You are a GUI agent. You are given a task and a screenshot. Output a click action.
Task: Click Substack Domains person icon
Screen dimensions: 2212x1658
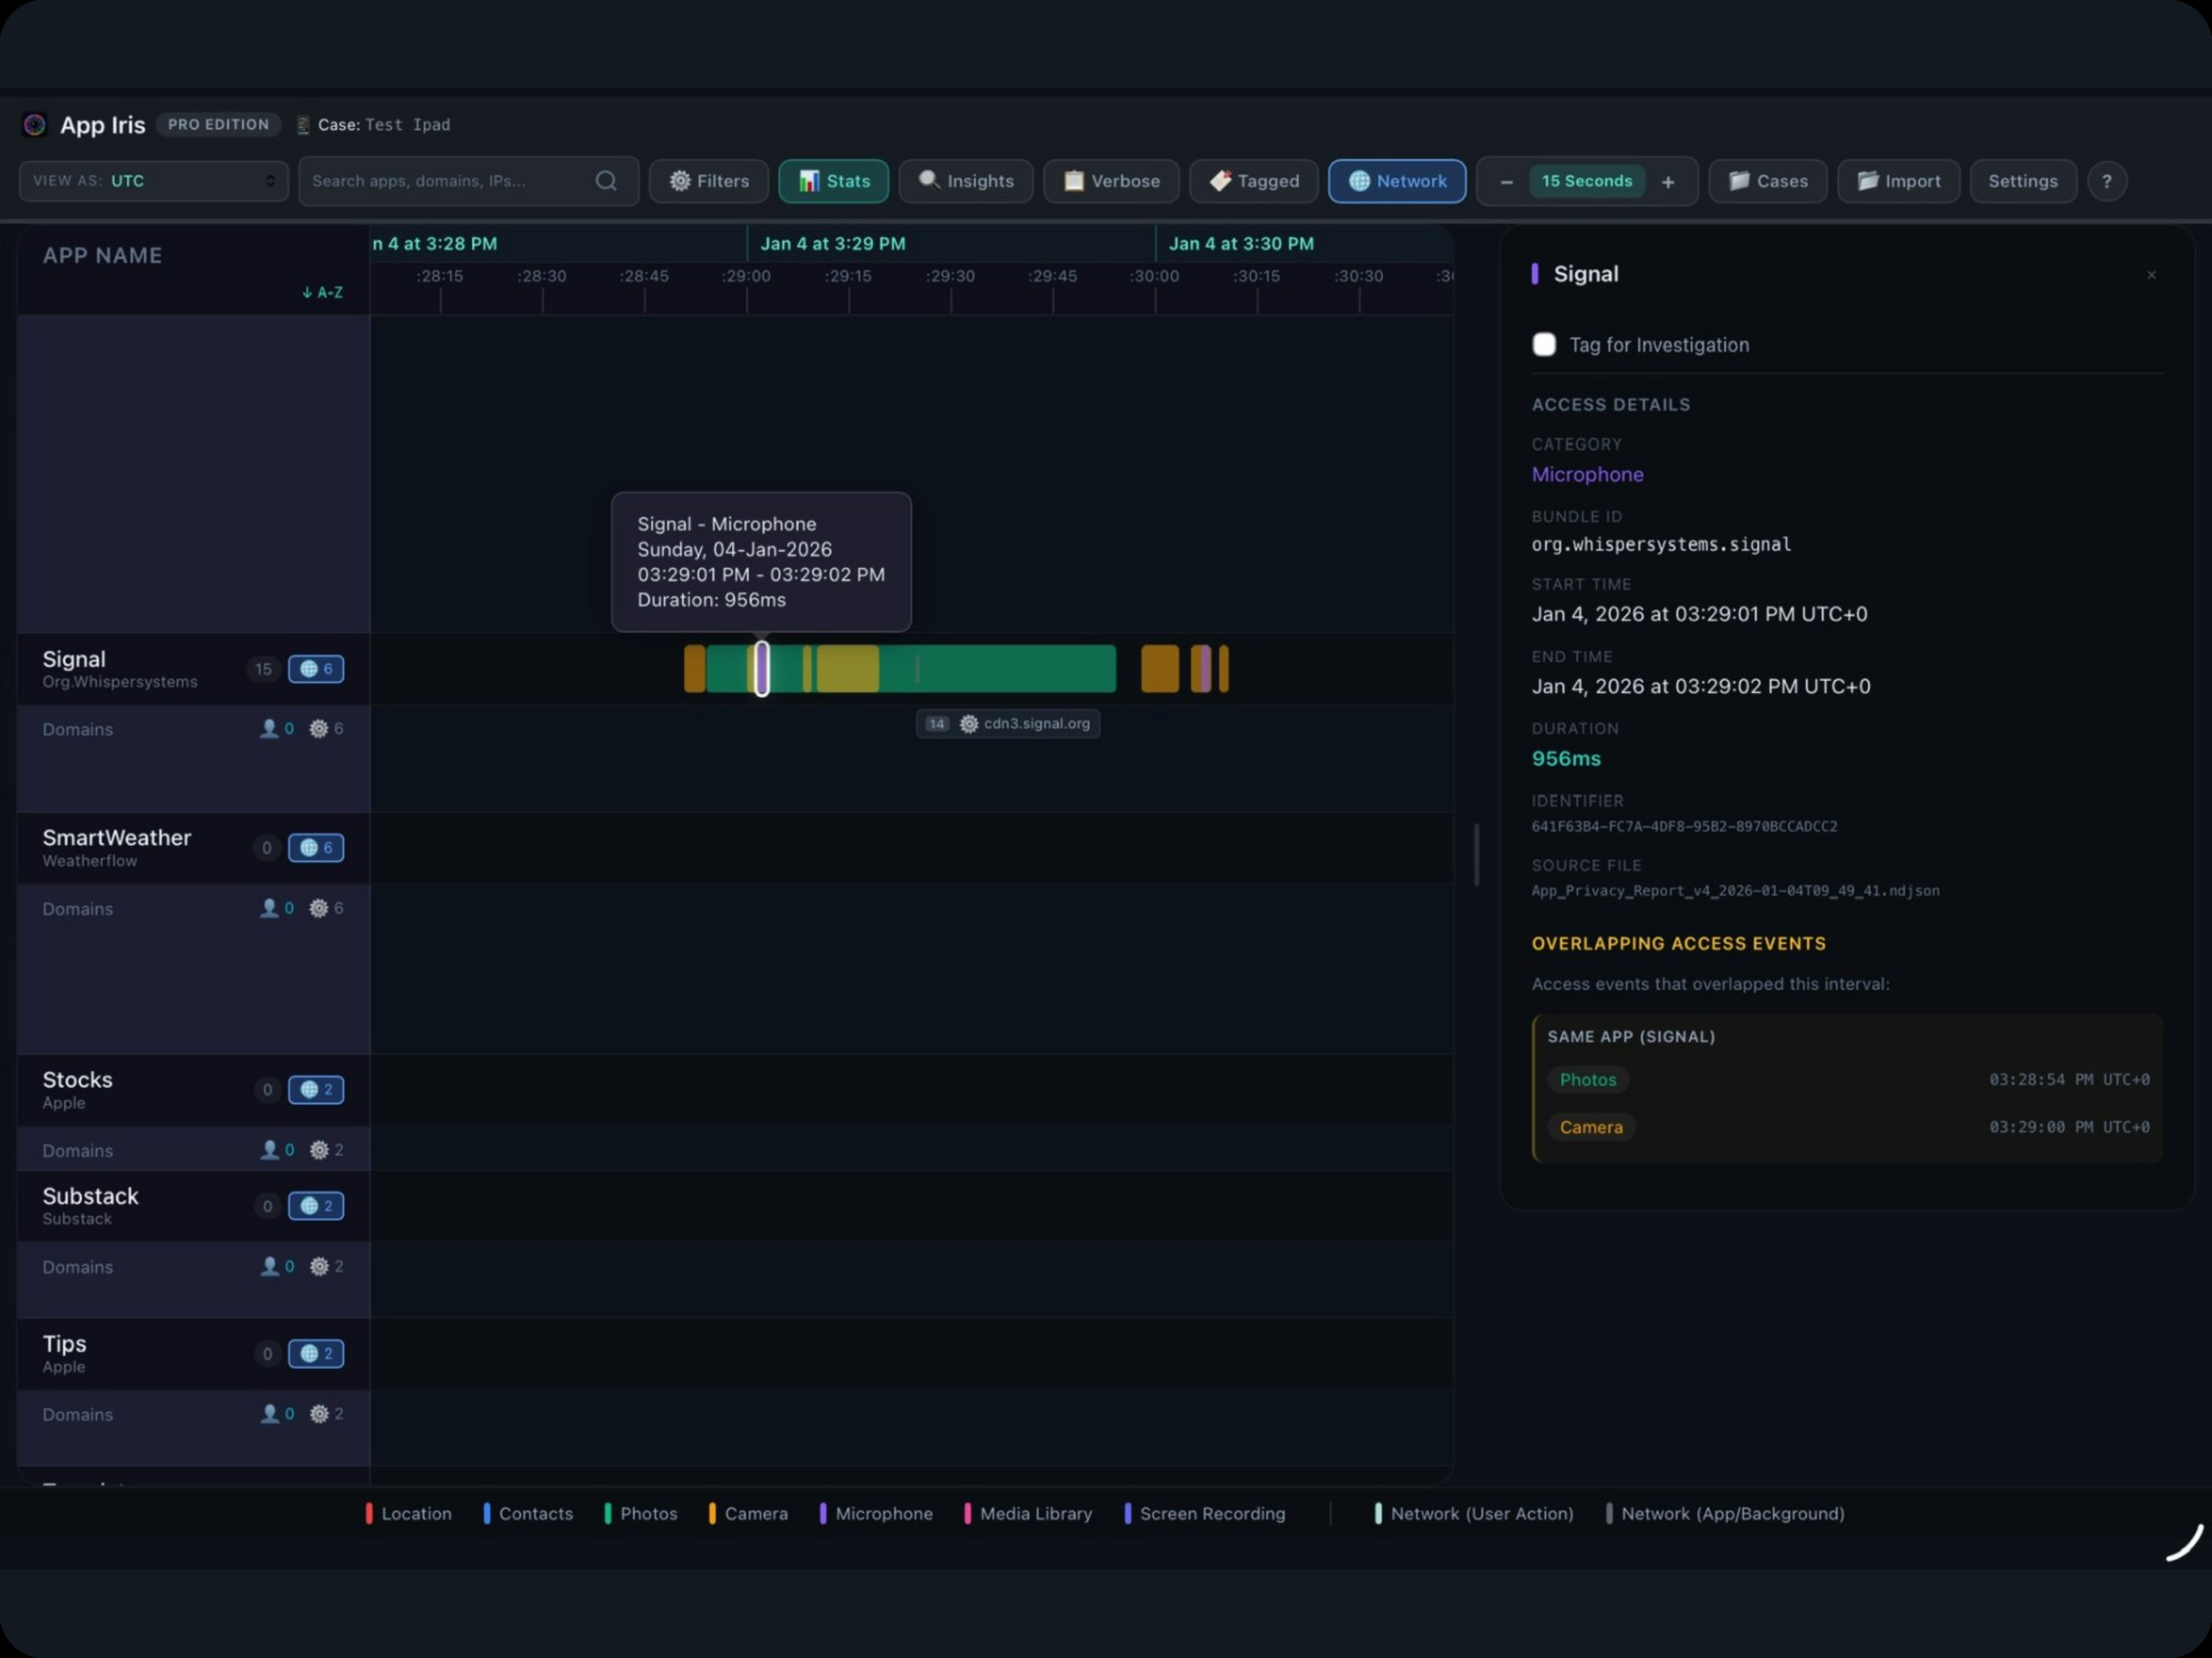(x=269, y=1266)
